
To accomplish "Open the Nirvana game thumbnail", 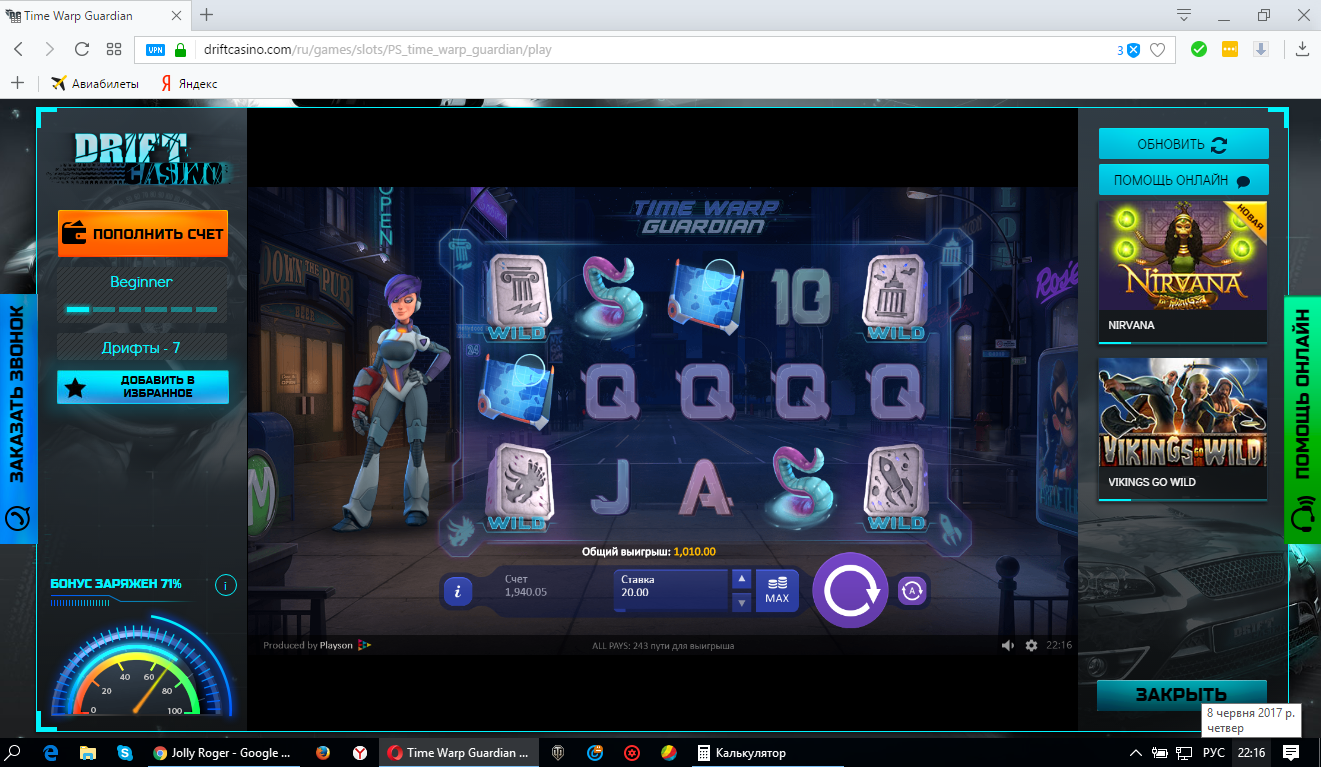I will click(1183, 272).
